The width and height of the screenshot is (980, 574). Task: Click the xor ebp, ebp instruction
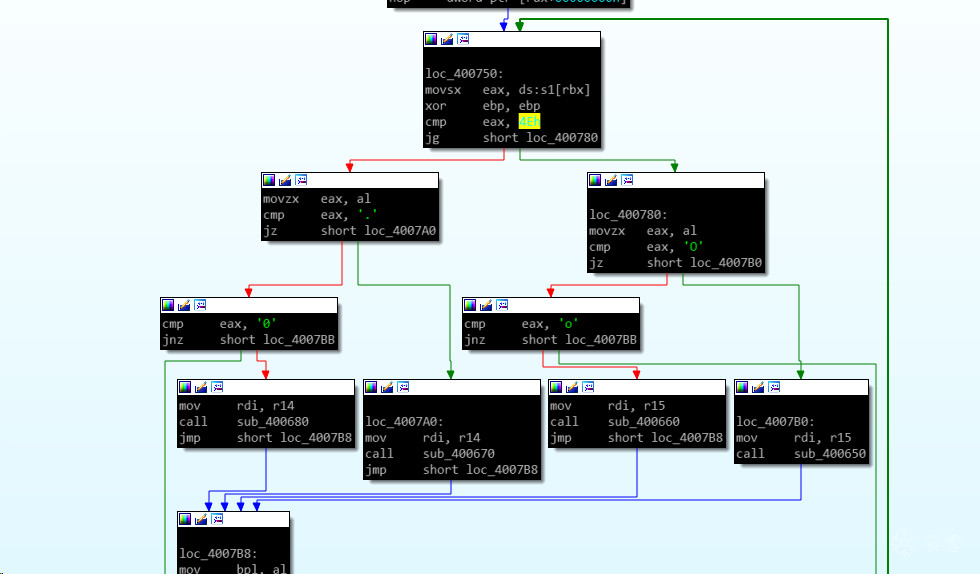point(482,106)
